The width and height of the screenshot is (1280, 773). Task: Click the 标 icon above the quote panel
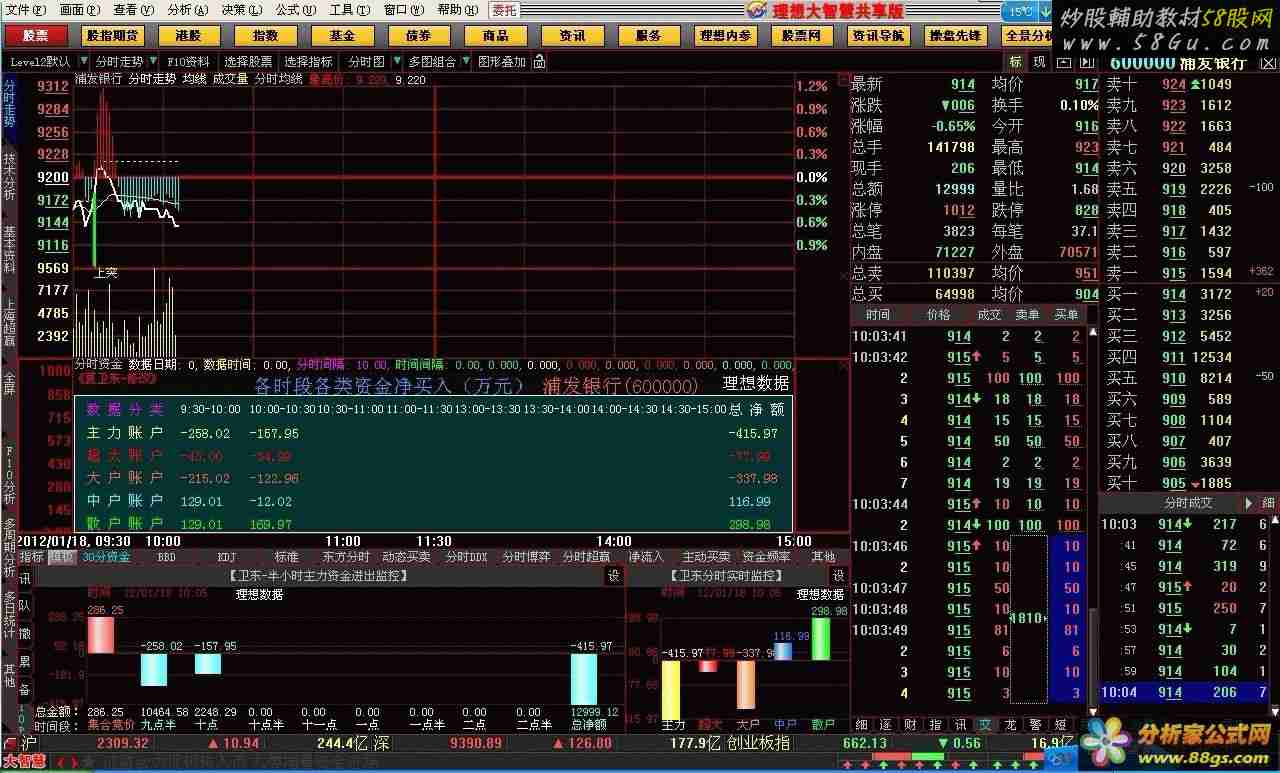click(1016, 62)
